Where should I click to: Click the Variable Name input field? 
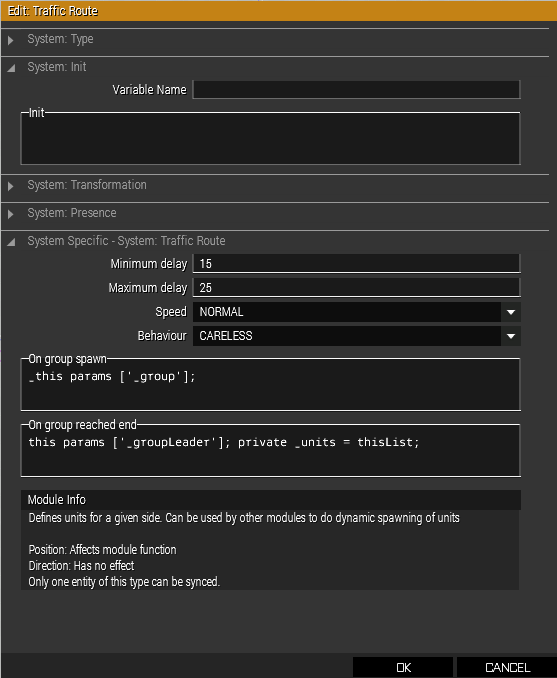click(x=356, y=90)
